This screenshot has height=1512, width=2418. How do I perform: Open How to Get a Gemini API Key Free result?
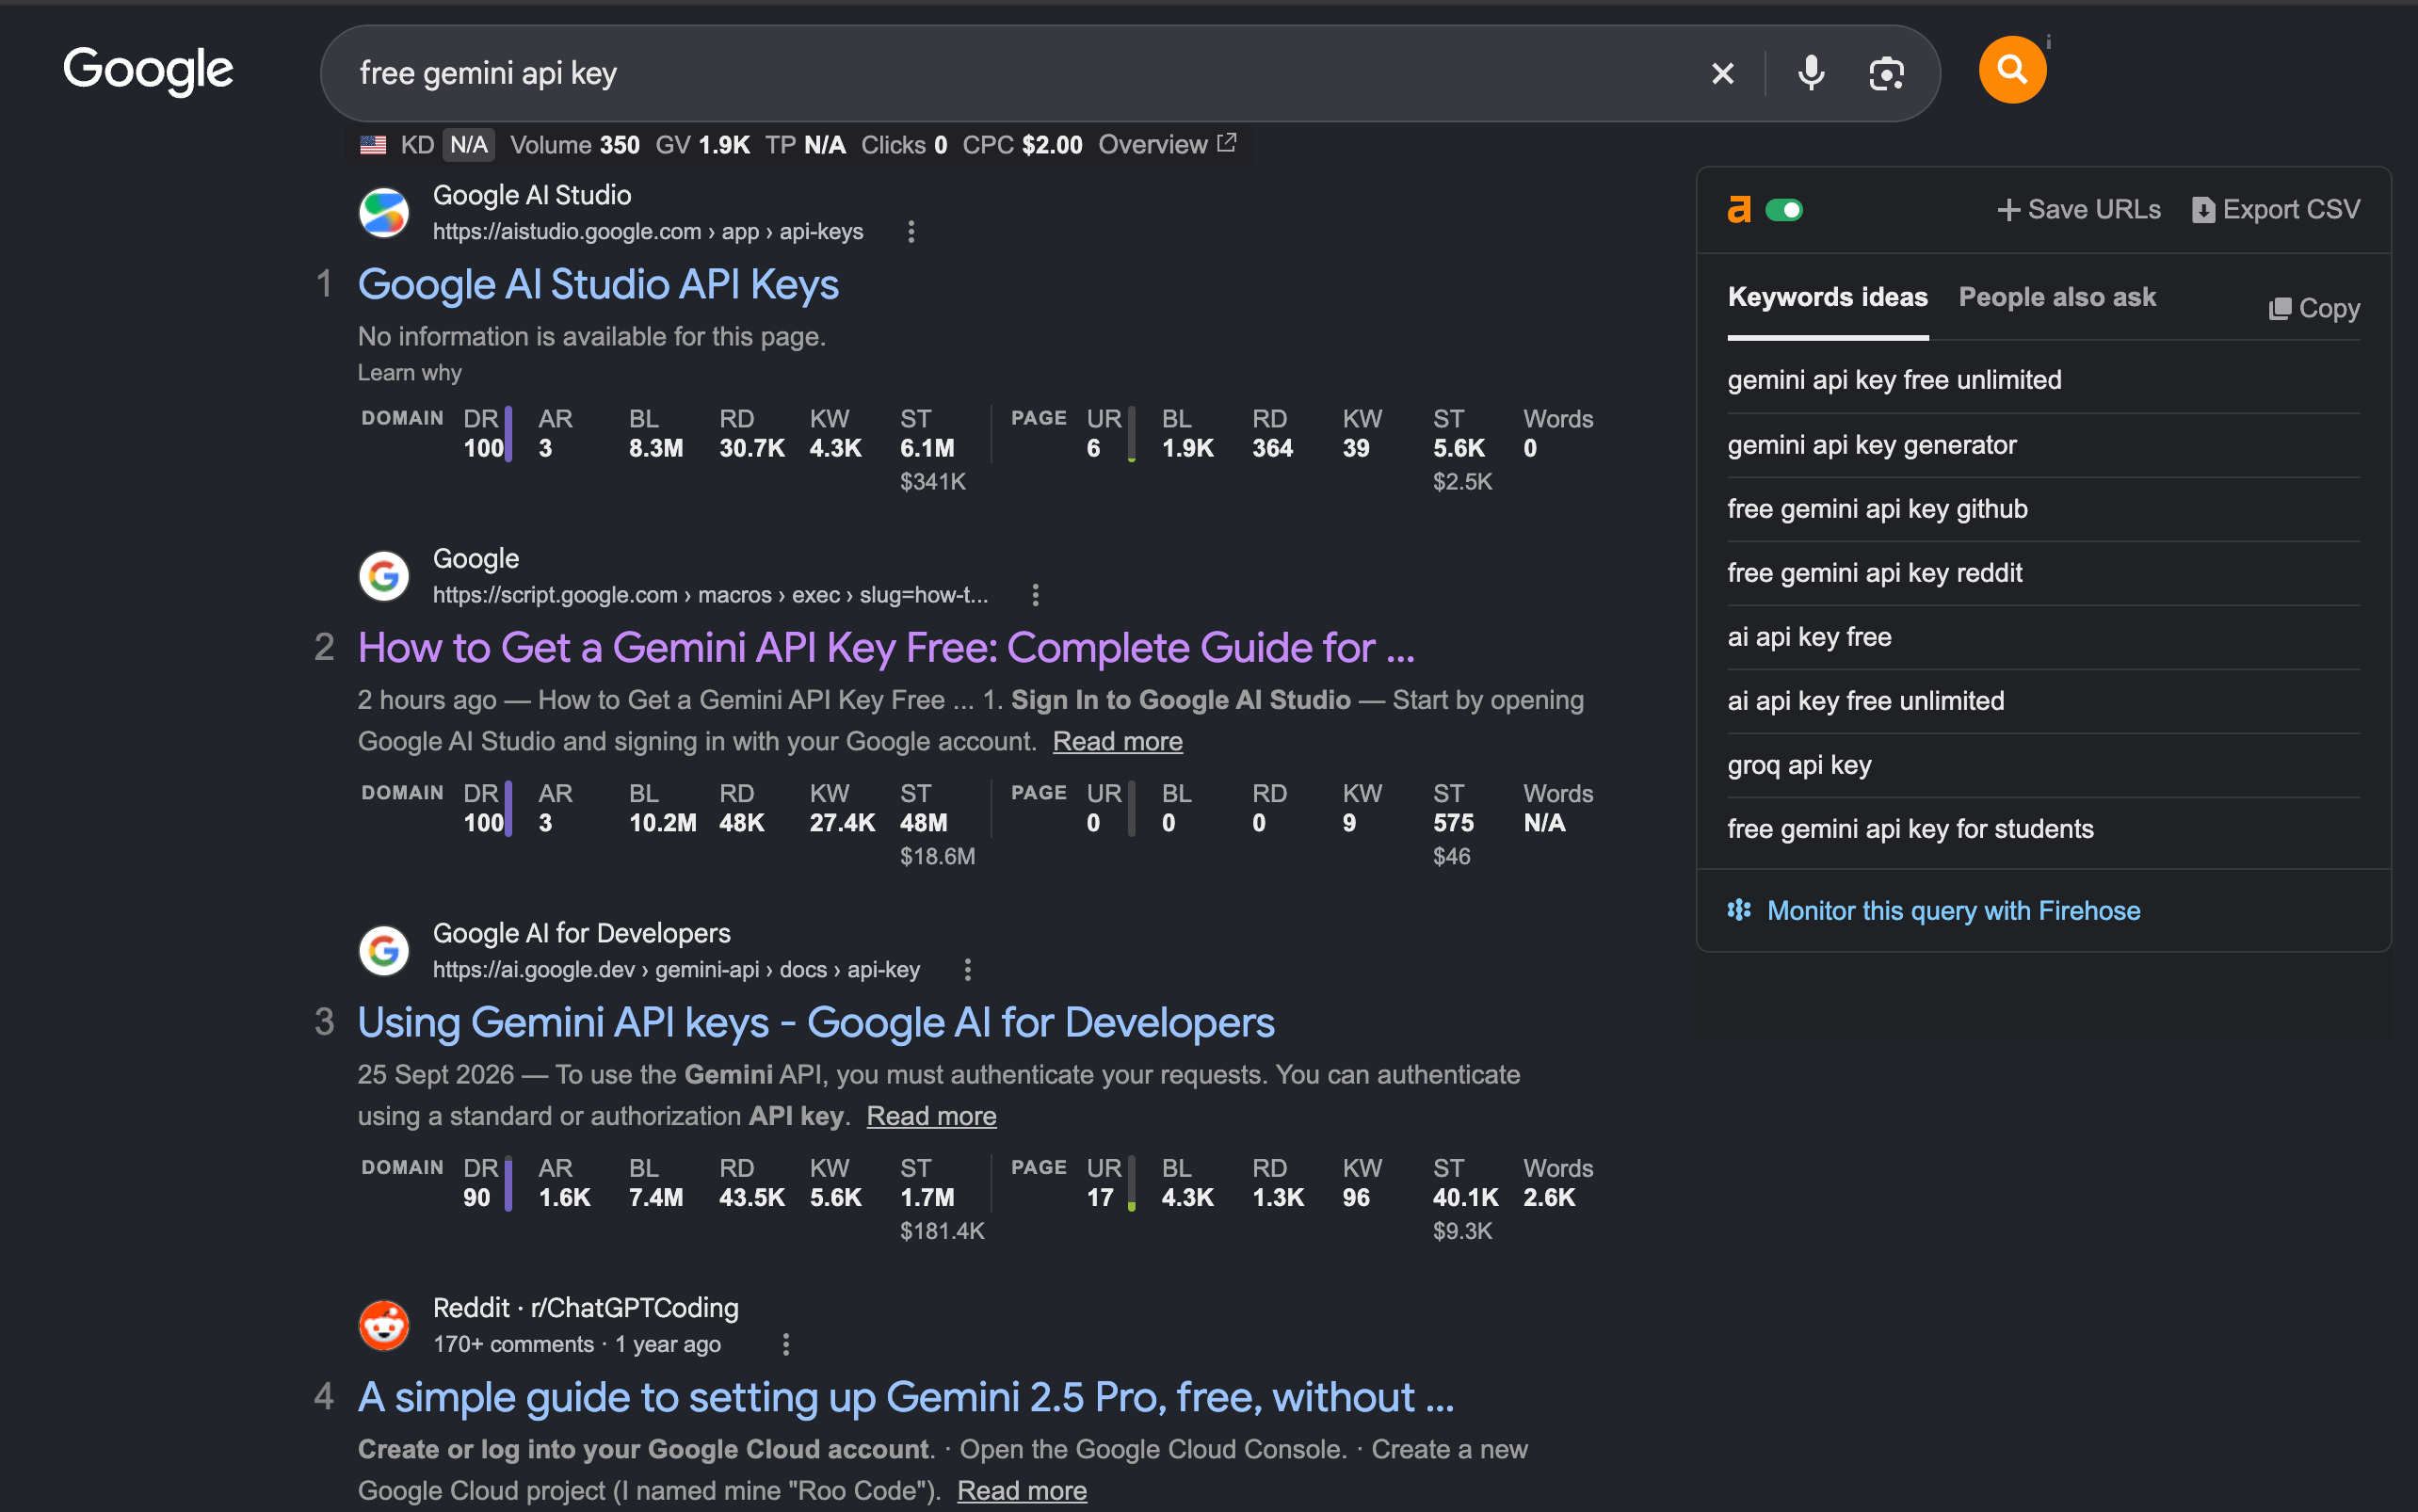click(x=886, y=648)
